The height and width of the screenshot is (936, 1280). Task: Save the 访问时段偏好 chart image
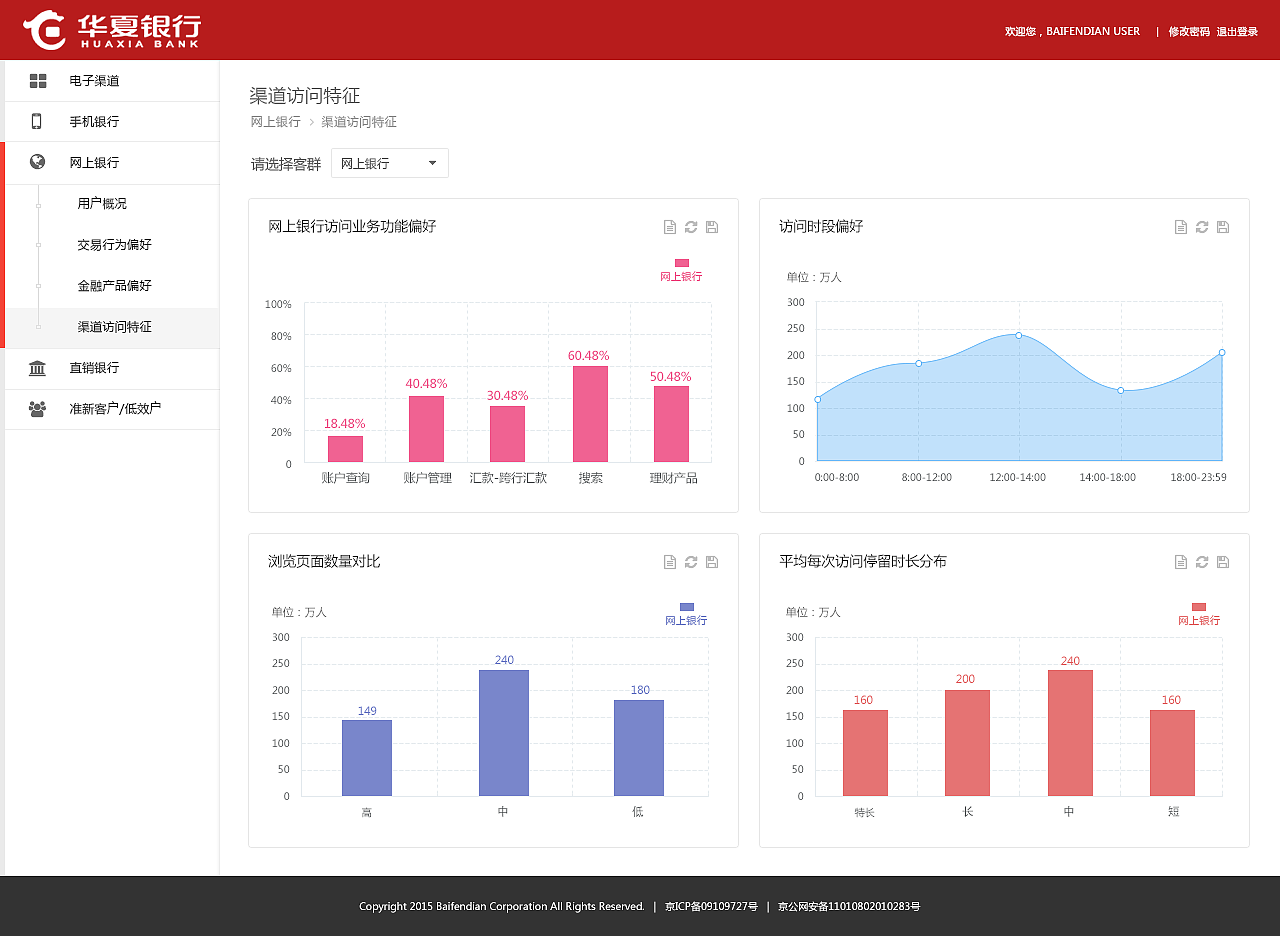pos(1223,227)
